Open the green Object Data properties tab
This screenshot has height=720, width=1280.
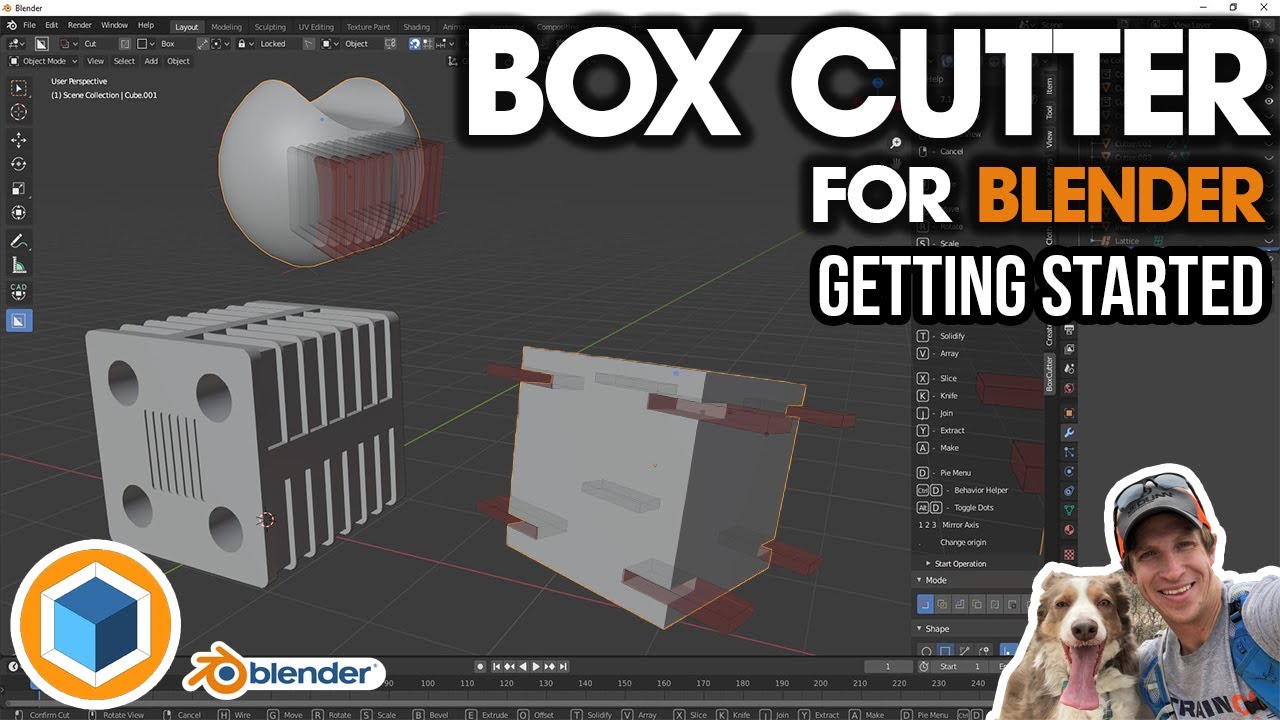tap(1069, 510)
